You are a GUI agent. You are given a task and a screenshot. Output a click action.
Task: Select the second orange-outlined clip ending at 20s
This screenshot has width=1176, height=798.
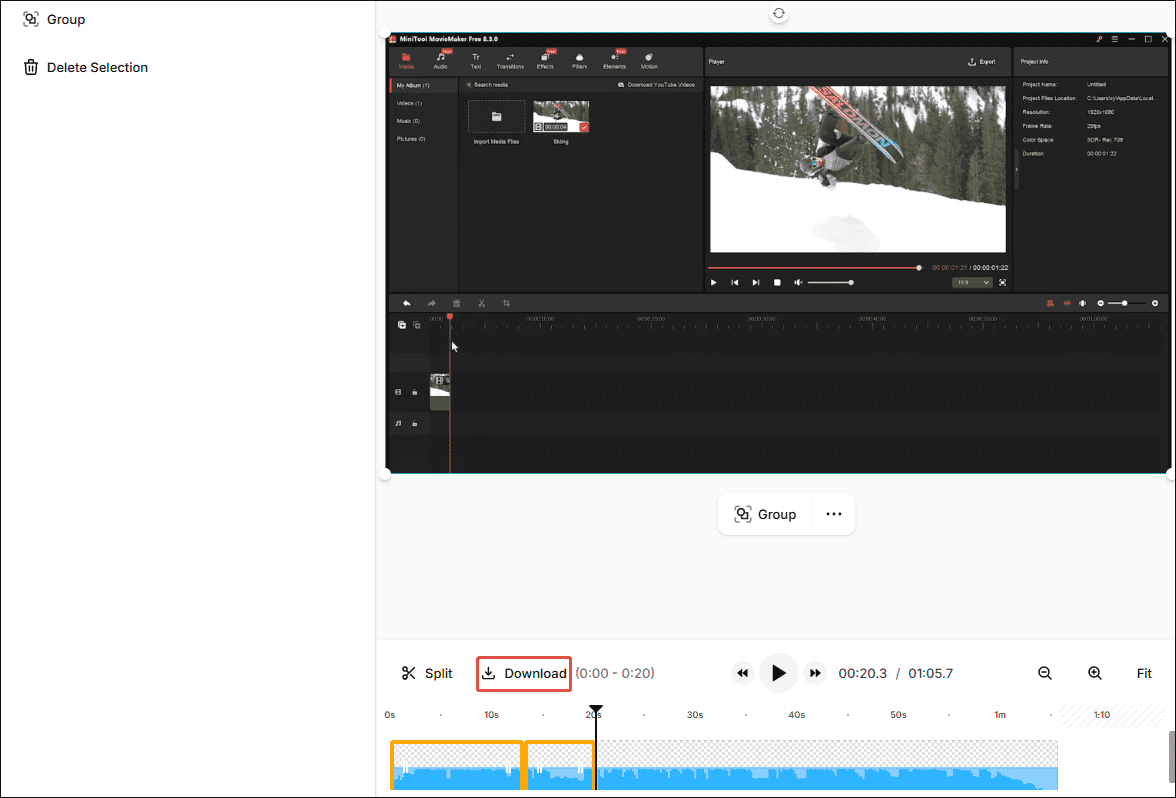click(560, 765)
